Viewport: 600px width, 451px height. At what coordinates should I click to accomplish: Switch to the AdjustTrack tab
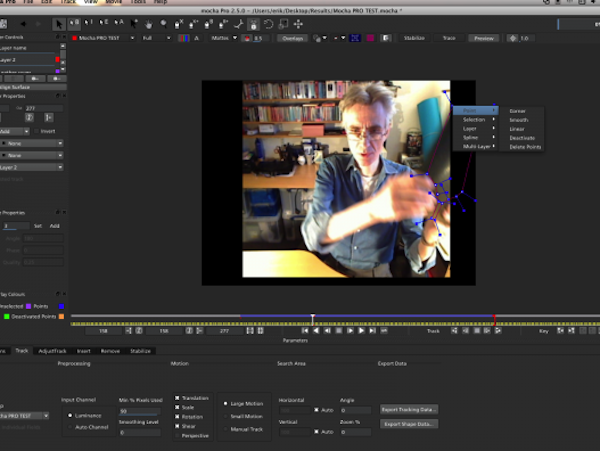coord(52,351)
